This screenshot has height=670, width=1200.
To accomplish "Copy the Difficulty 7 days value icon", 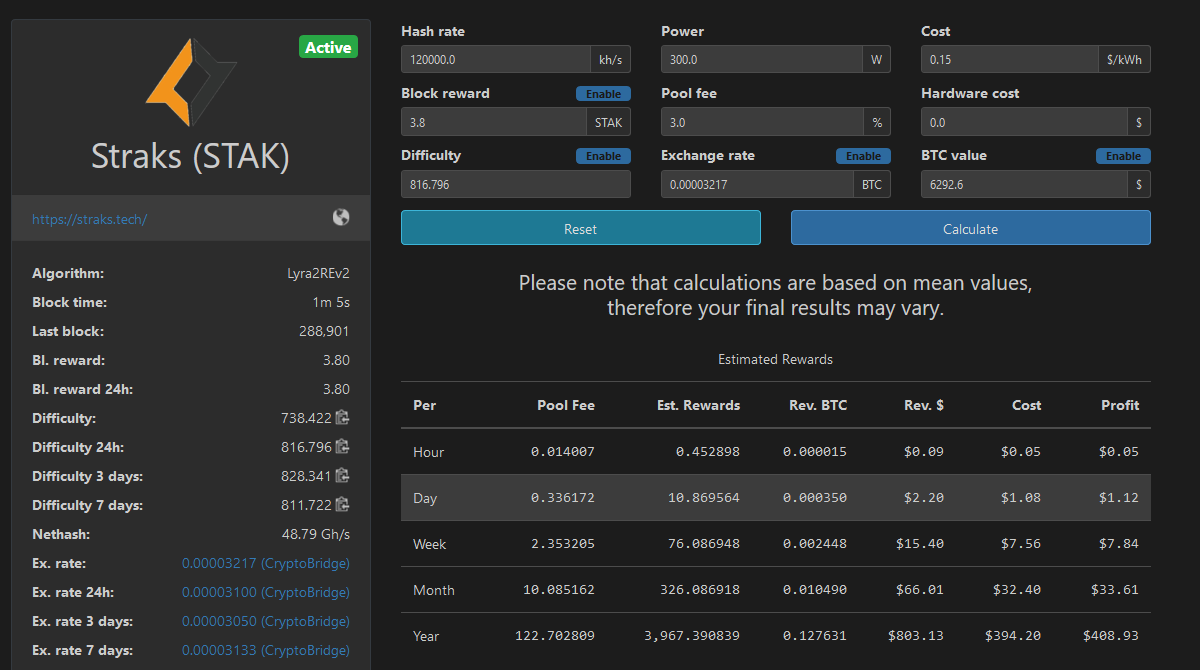I will click(342, 505).
